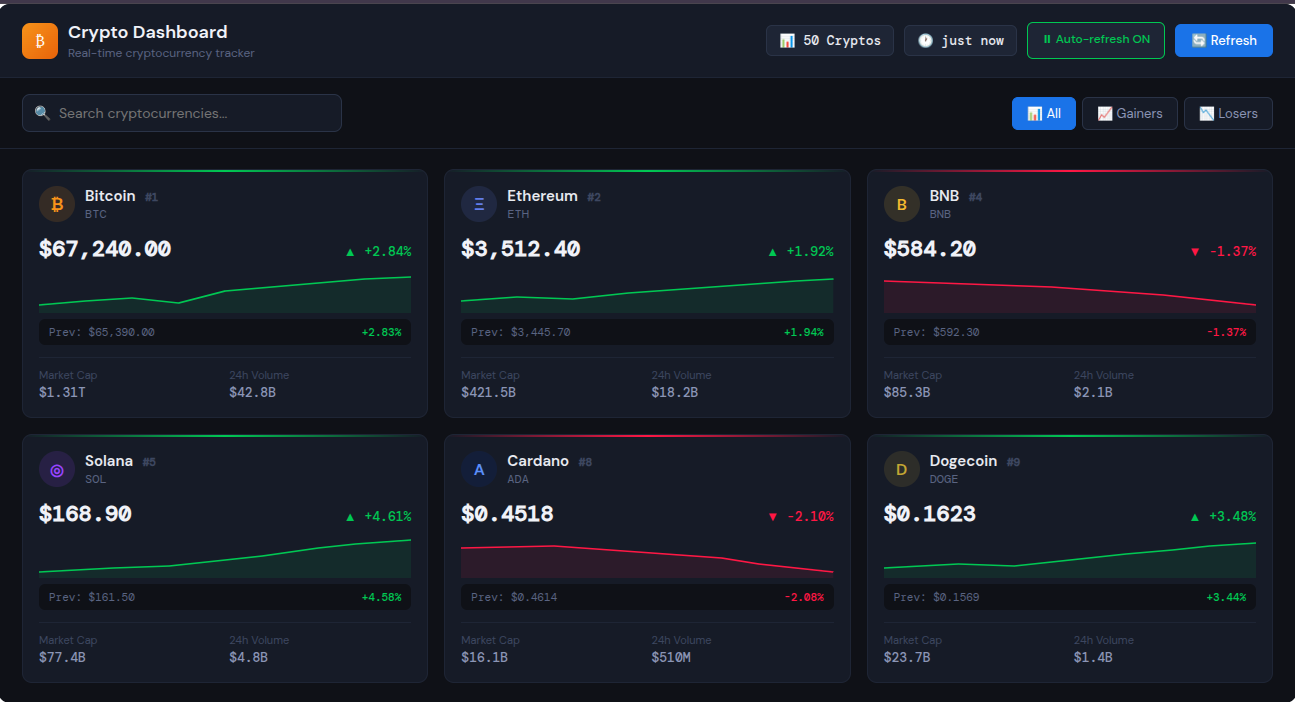
Task: Click the green up arrow beside Bitcoin's gain
Action: pos(349,251)
